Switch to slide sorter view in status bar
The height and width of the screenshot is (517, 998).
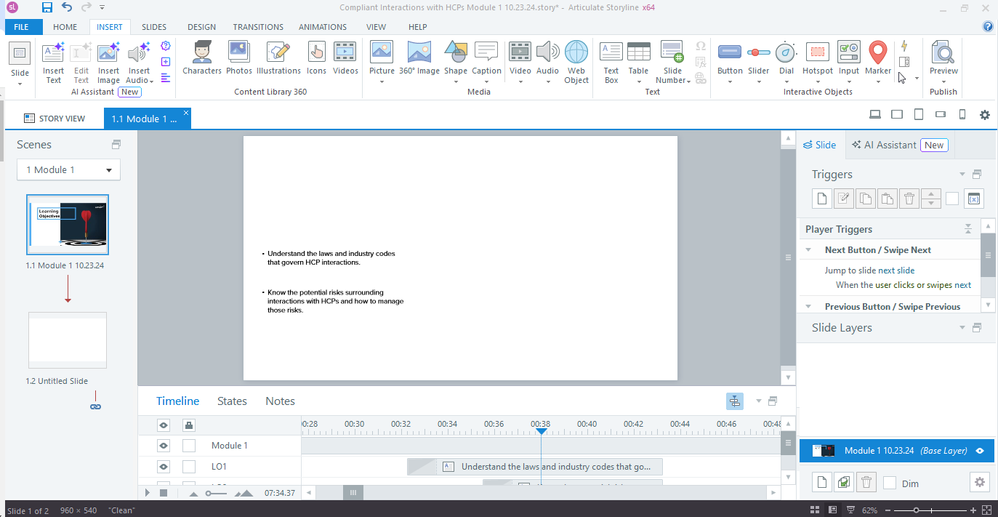[x=815, y=510]
